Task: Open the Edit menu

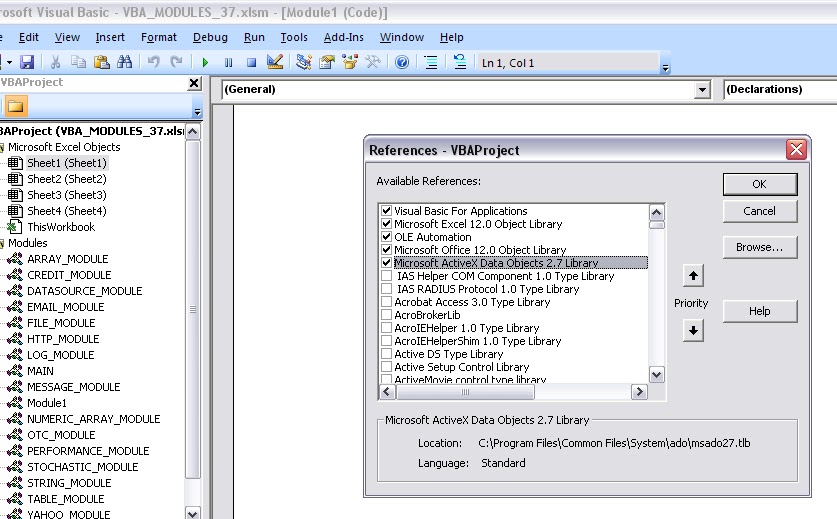Action: pyautogui.click(x=28, y=37)
